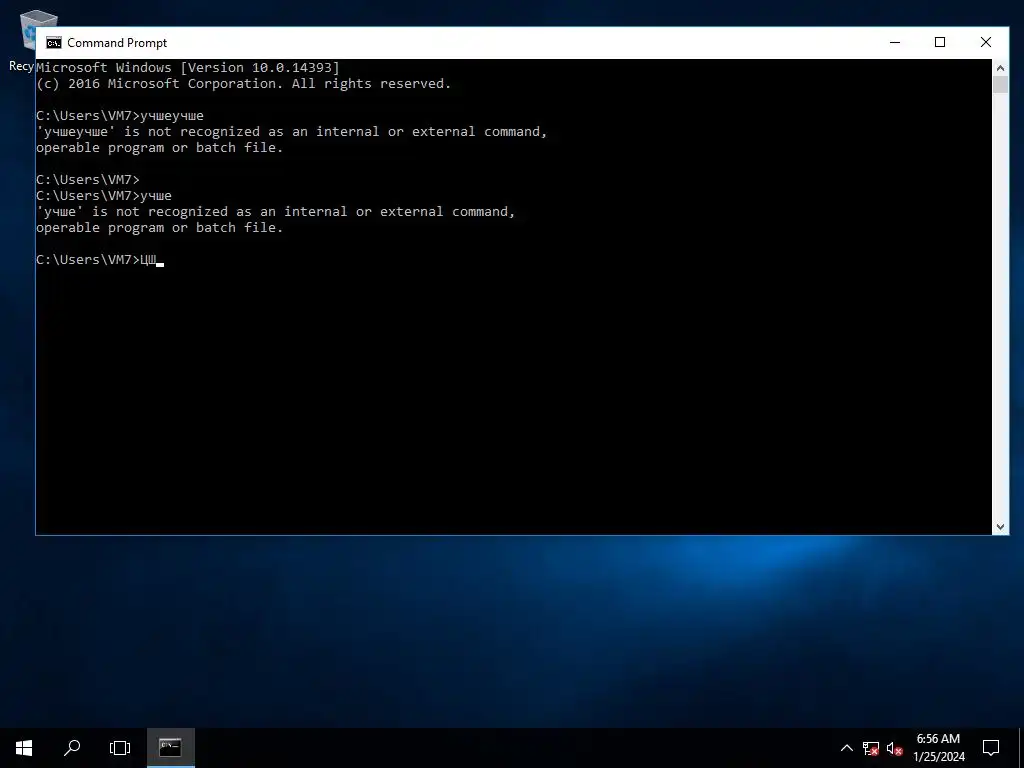Image resolution: width=1024 pixels, height=768 pixels.
Task: Open Task View on taskbar
Action: point(120,748)
